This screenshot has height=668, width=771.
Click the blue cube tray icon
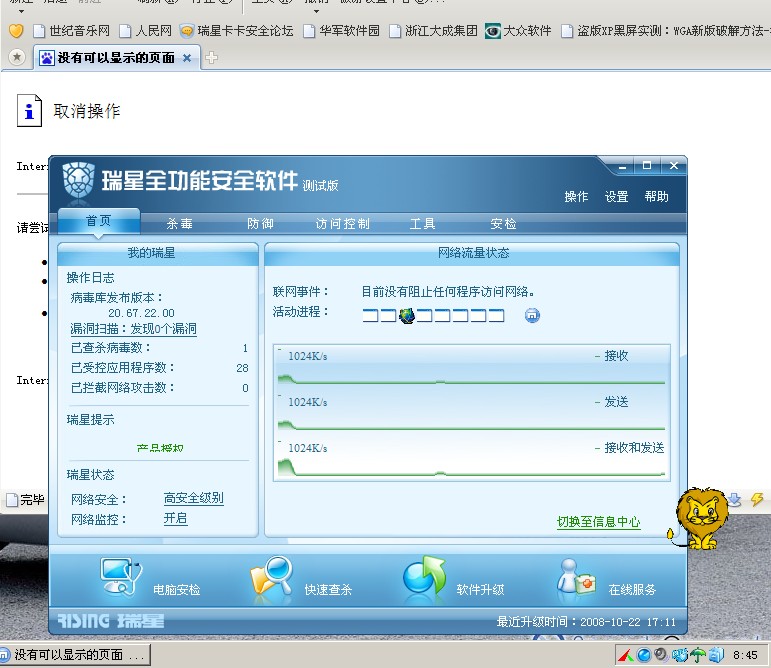pyautogui.click(x=716, y=655)
